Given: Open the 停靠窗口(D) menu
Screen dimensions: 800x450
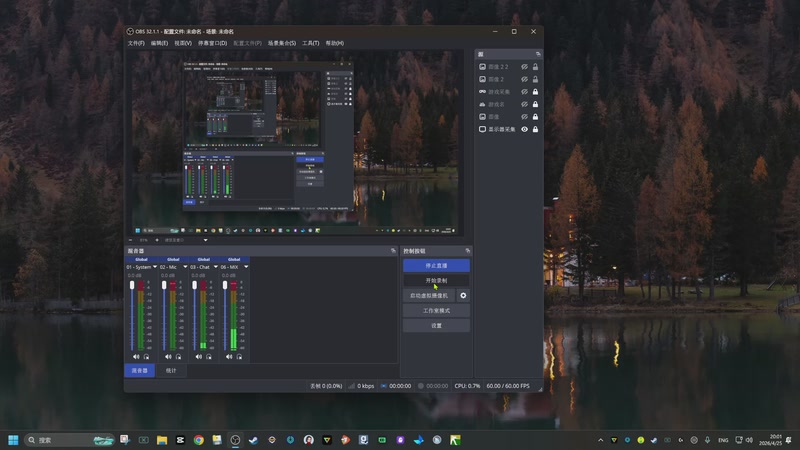Looking at the screenshot, I should tap(212, 43).
